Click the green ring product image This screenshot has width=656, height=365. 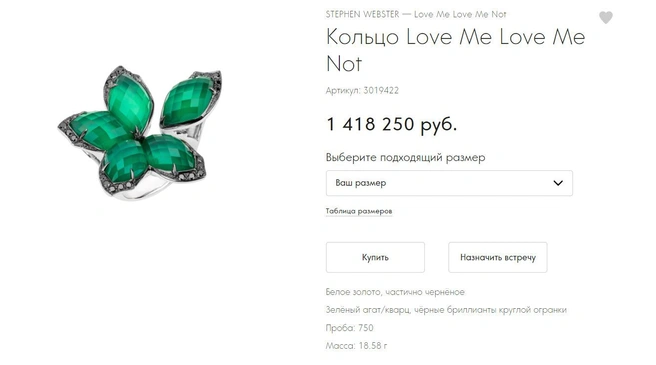tap(140, 132)
